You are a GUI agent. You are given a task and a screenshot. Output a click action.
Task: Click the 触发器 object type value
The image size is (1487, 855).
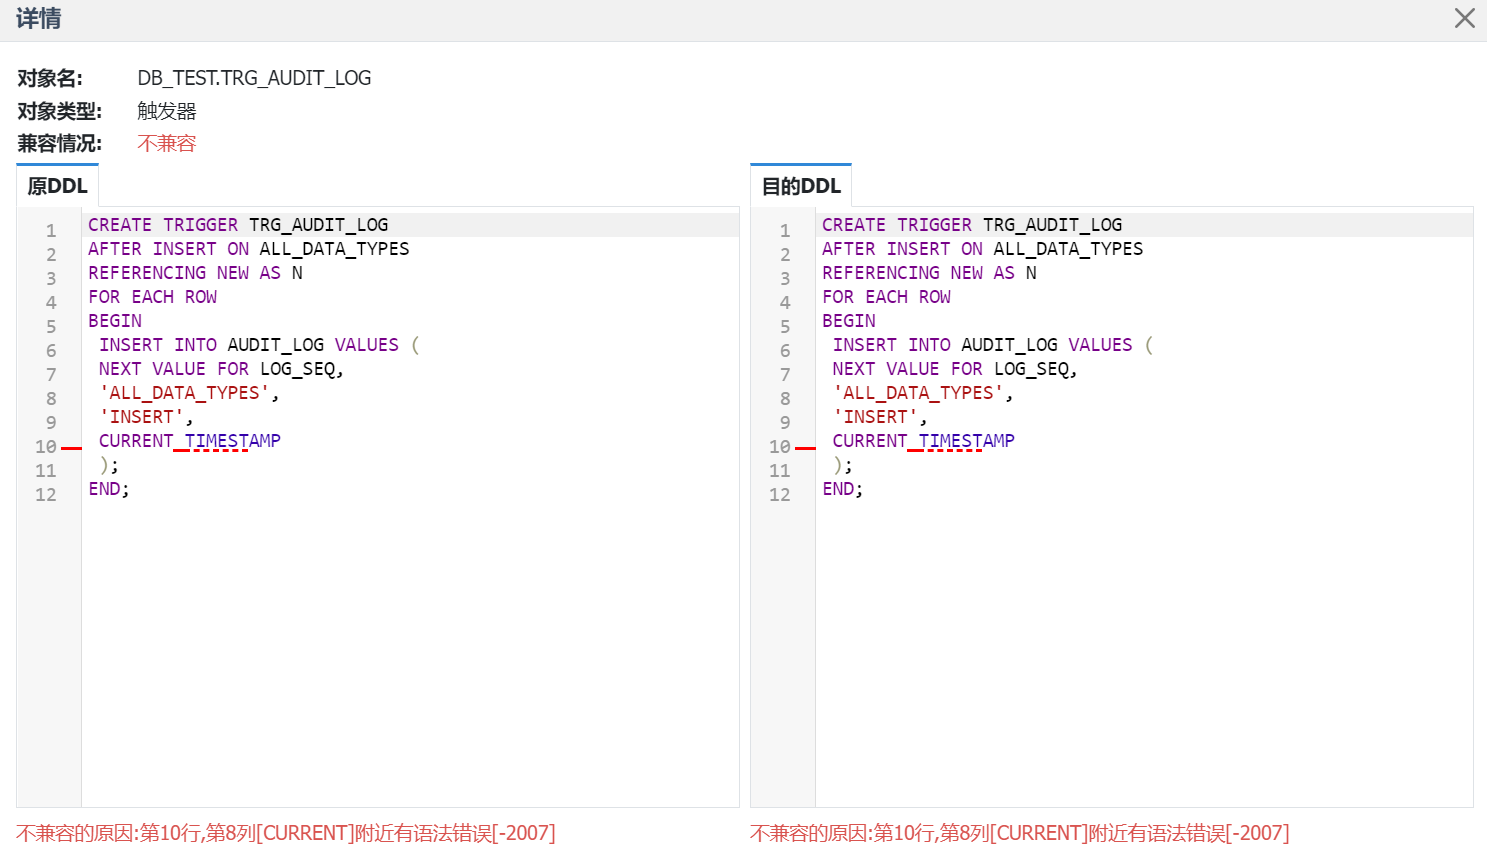[167, 111]
